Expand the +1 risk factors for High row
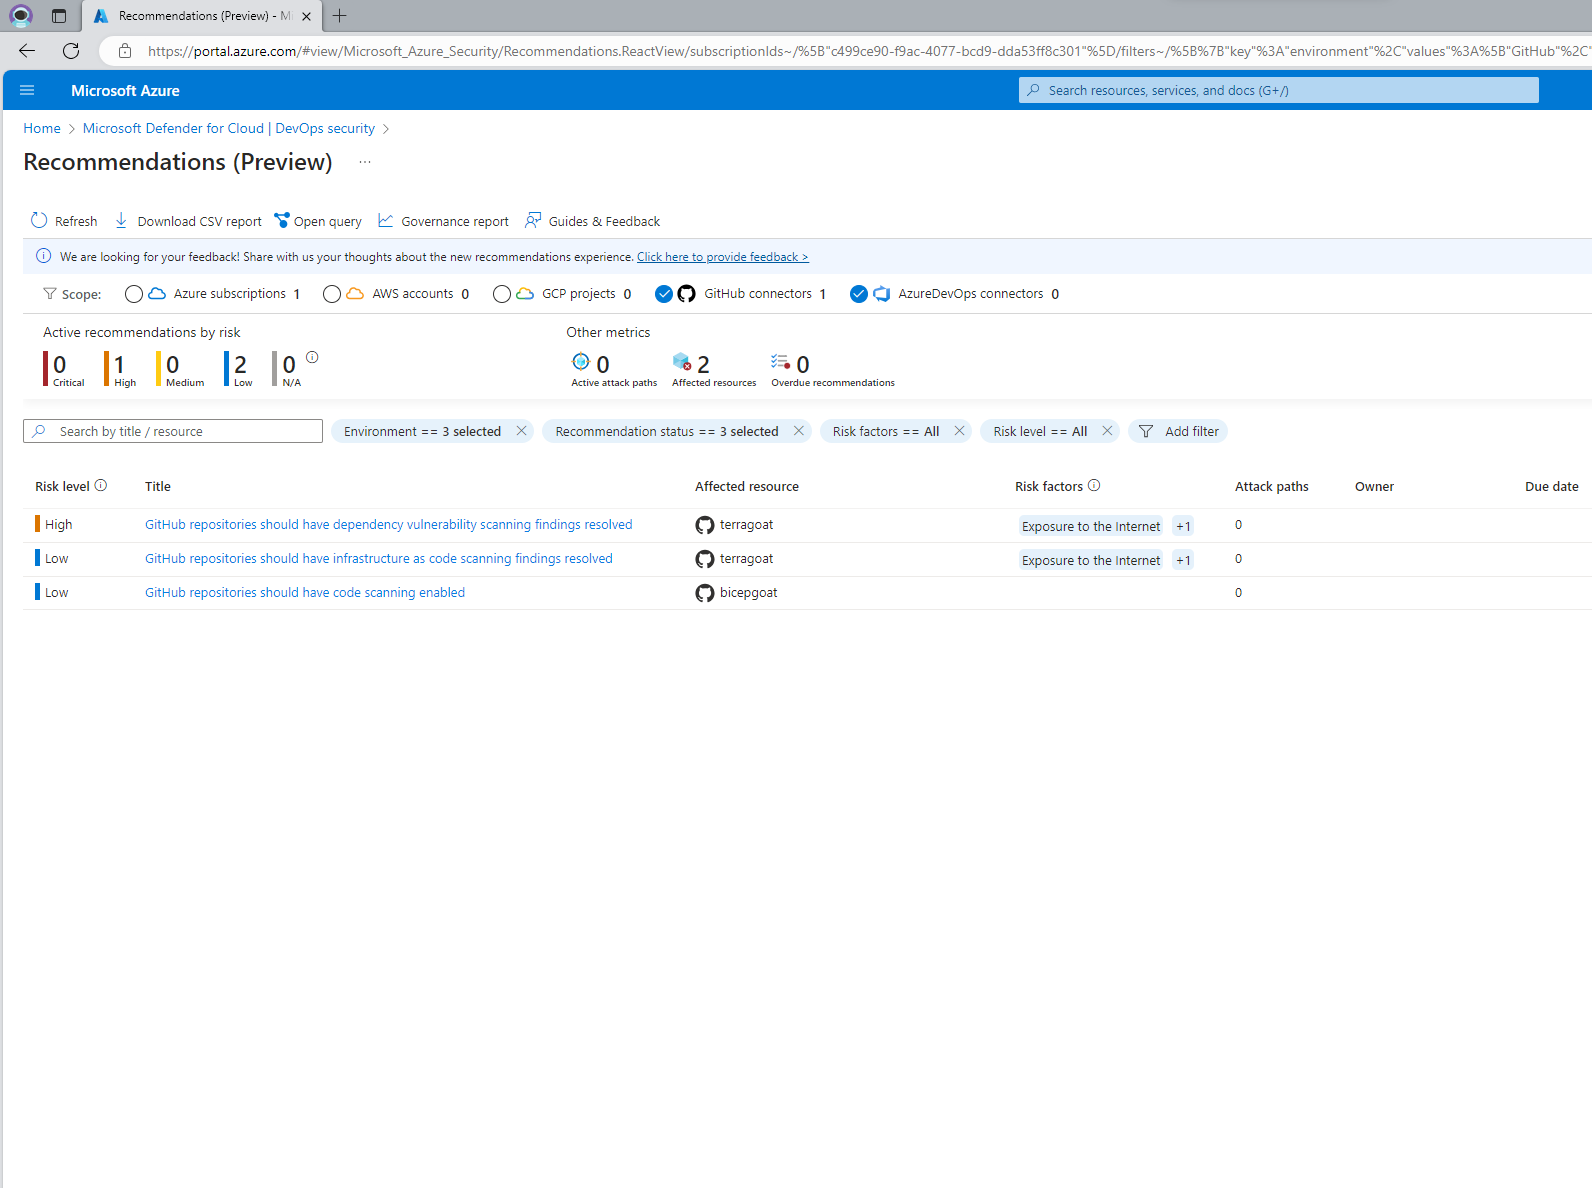The width and height of the screenshot is (1592, 1188). (x=1183, y=526)
